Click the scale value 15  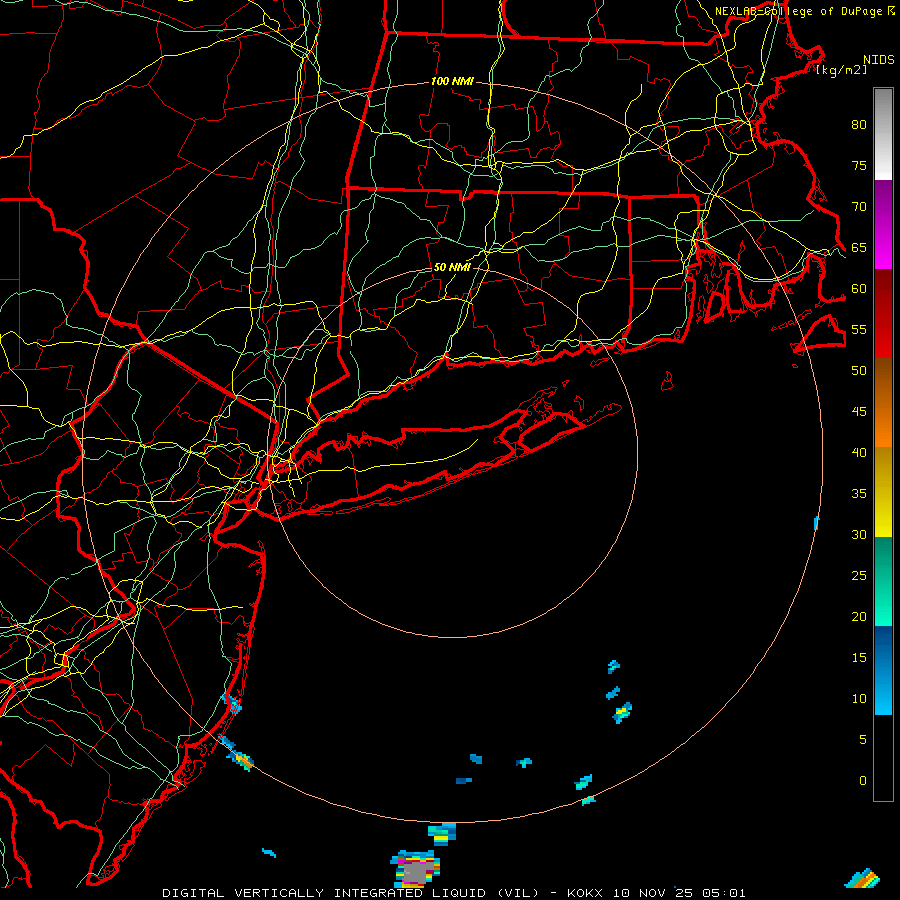pyautogui.click(x=859, y=658)
